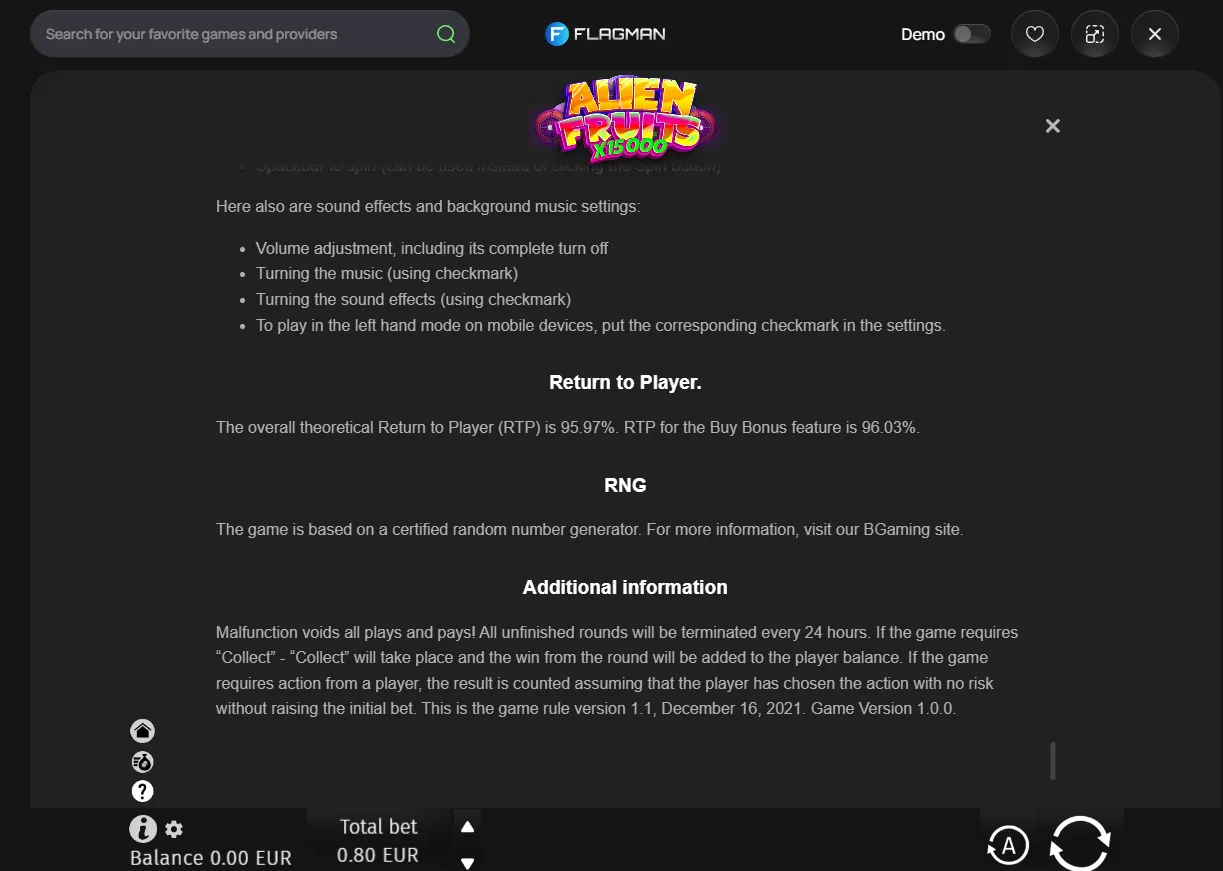
Task: Close the game rules panel
Action: (x=1052, y=126)
